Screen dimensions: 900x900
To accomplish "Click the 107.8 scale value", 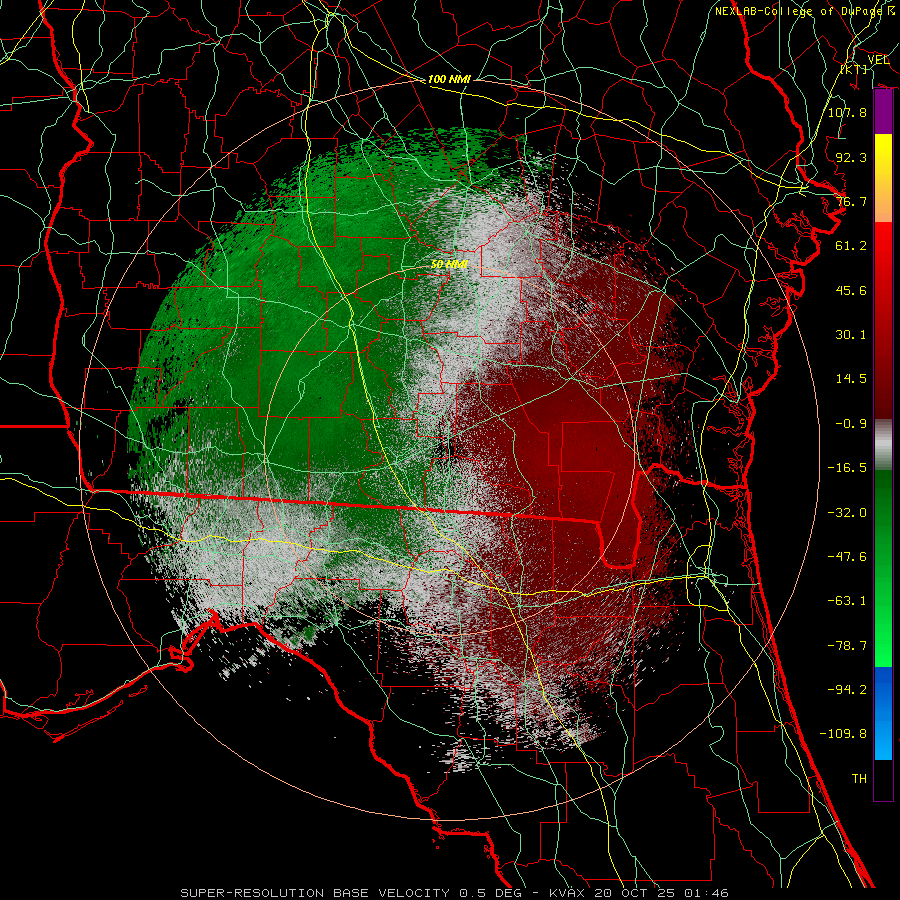I will (847, 112).
